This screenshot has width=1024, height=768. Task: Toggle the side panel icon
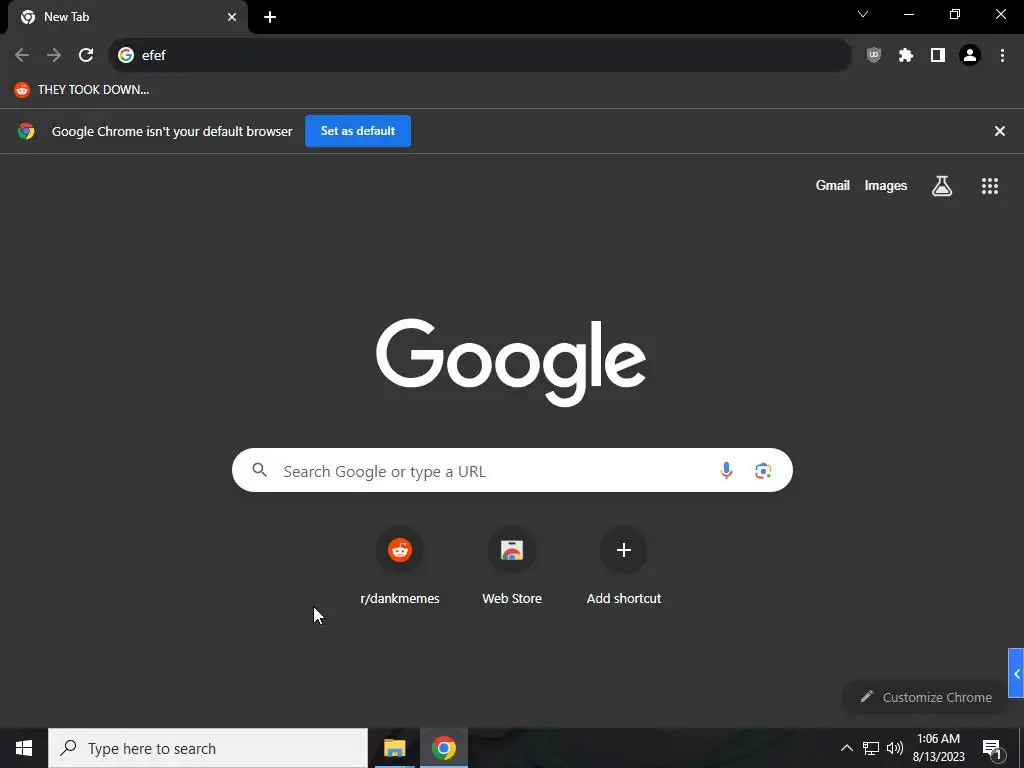(x=938, y=56)
